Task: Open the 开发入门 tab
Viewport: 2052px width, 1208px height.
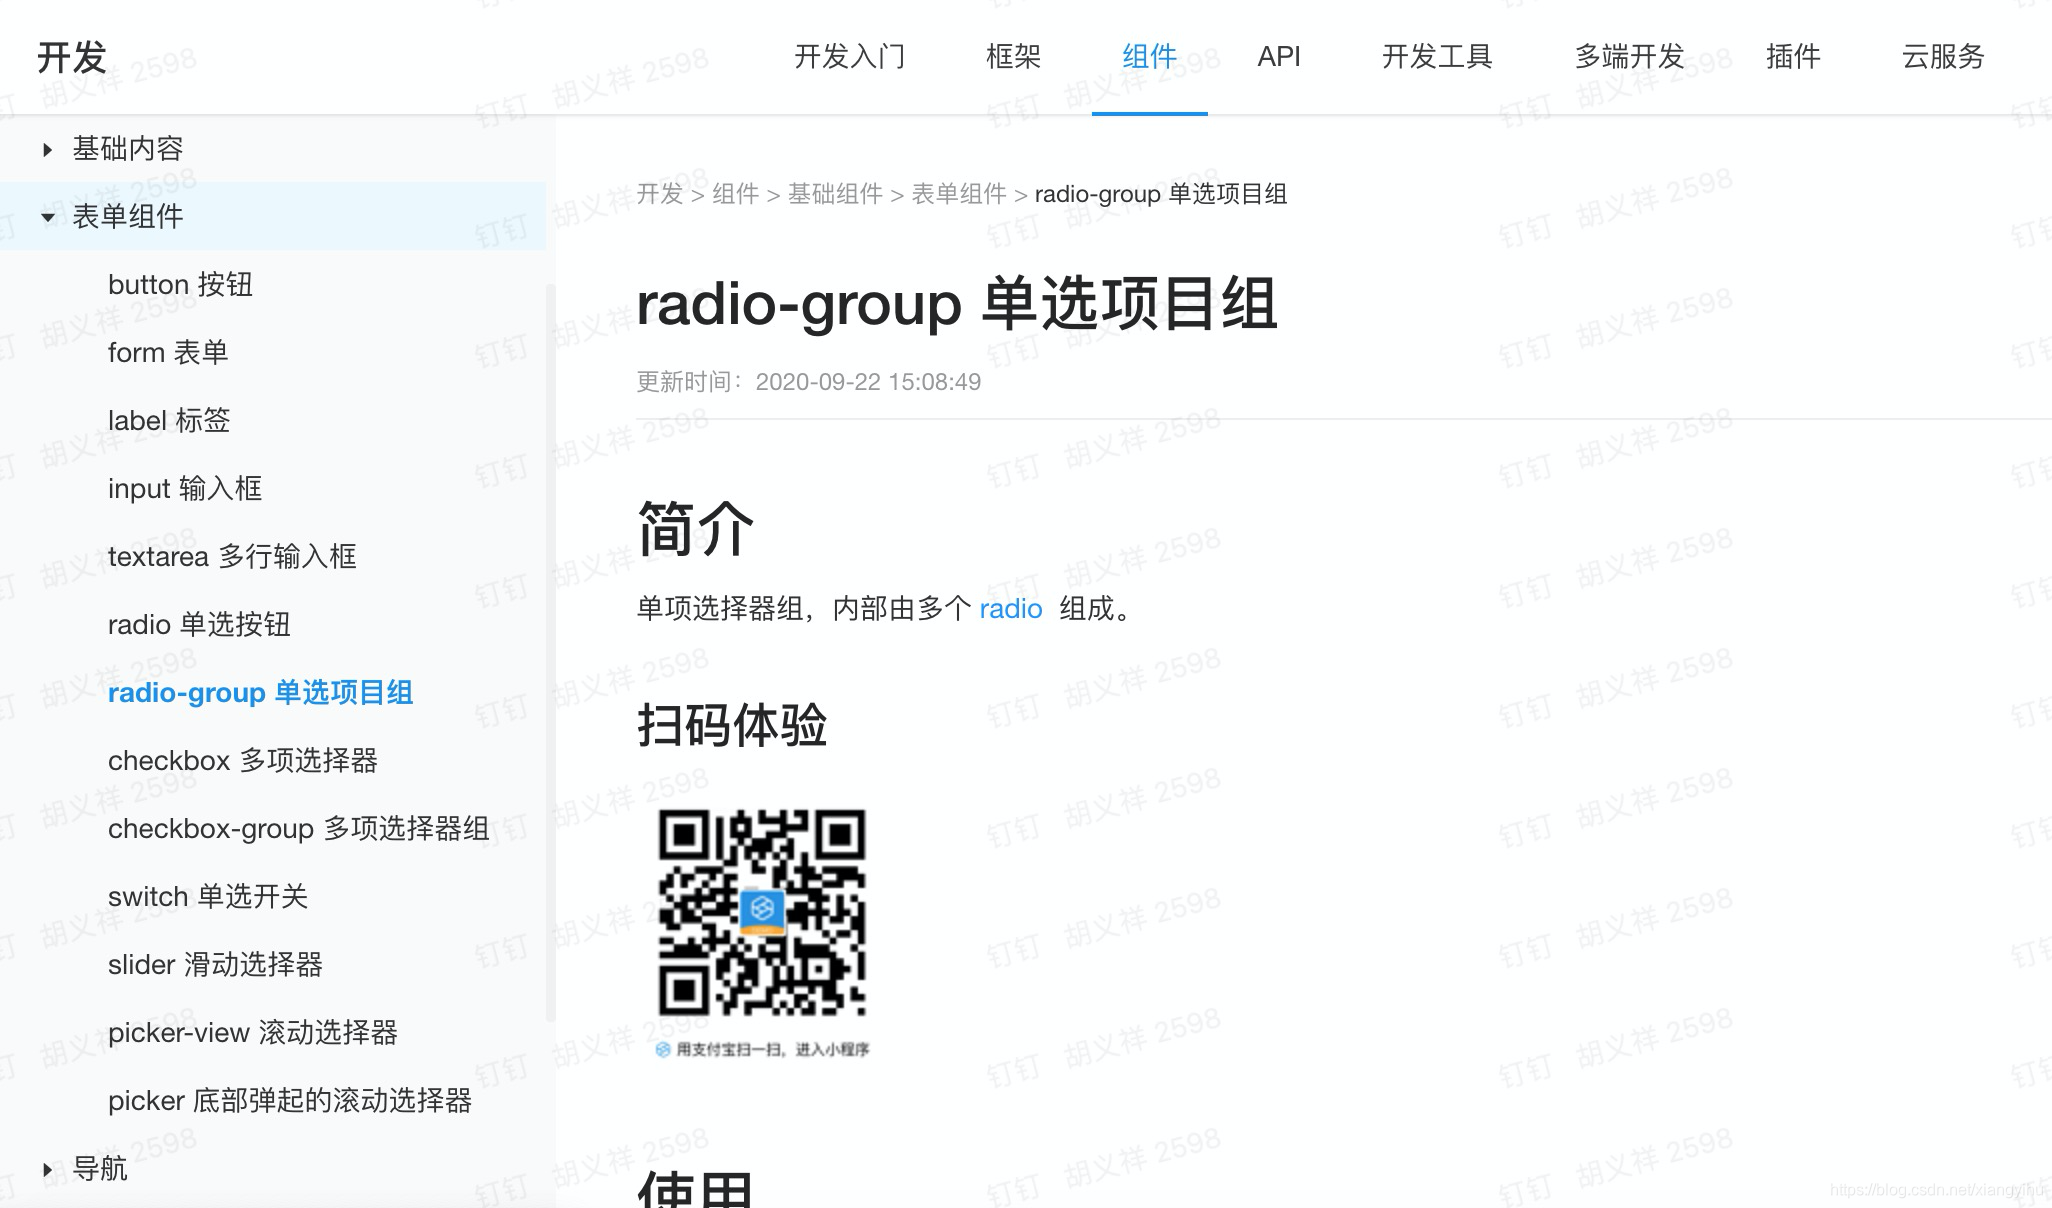Action: click(x=849, y=57)
